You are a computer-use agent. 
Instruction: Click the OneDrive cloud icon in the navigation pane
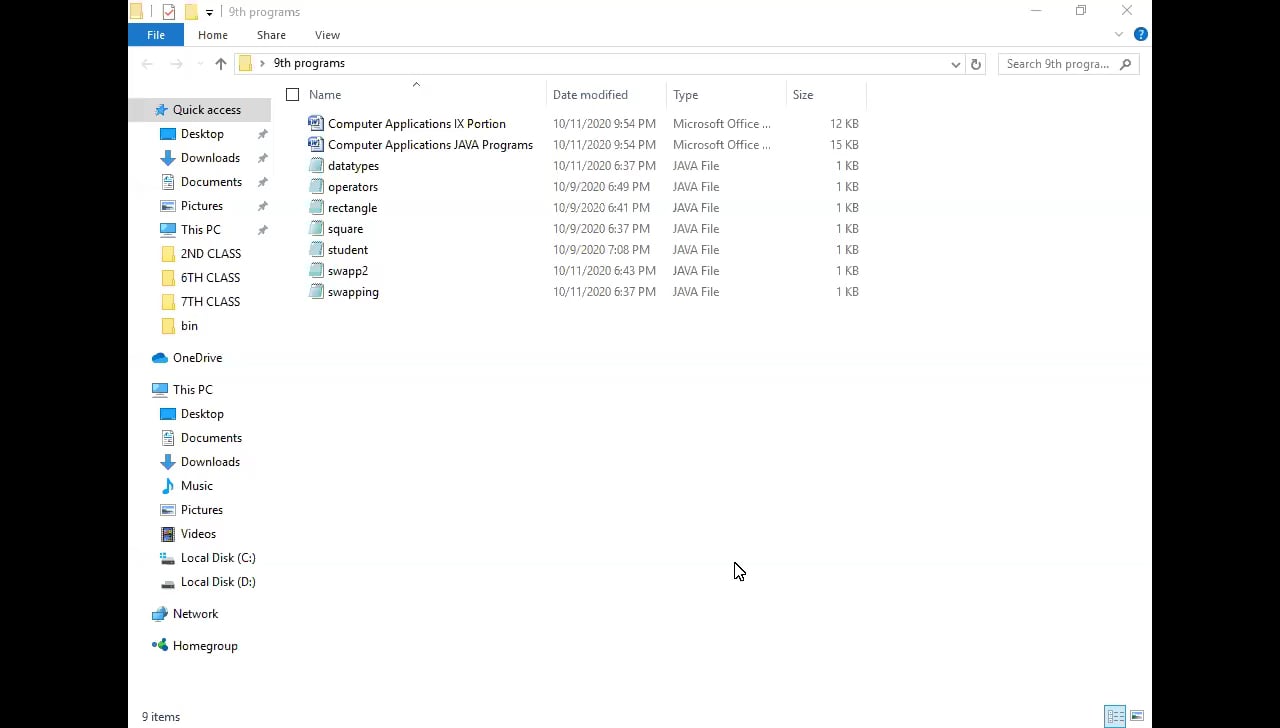160,358
